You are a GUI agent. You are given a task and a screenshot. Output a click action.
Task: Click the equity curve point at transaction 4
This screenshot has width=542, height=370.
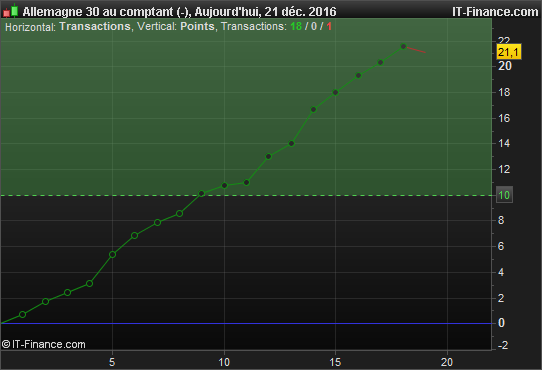pyautogui.click(x=90, y=284)
